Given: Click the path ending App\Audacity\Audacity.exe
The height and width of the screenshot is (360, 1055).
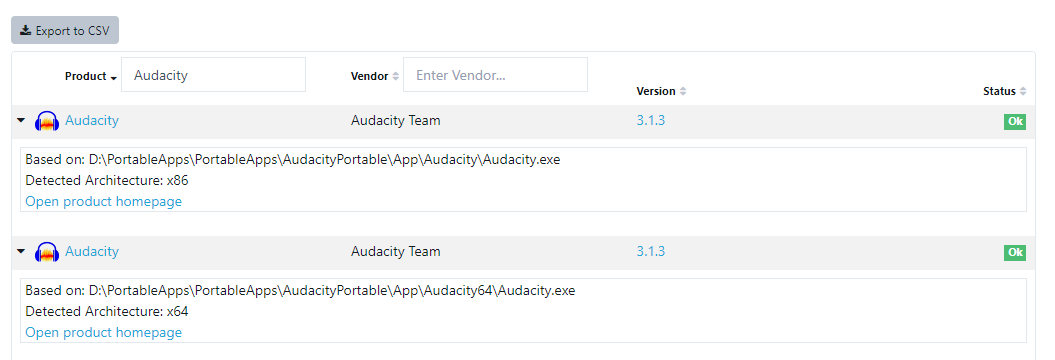Looking at the screenshot, I should click(x=293, y=160).
